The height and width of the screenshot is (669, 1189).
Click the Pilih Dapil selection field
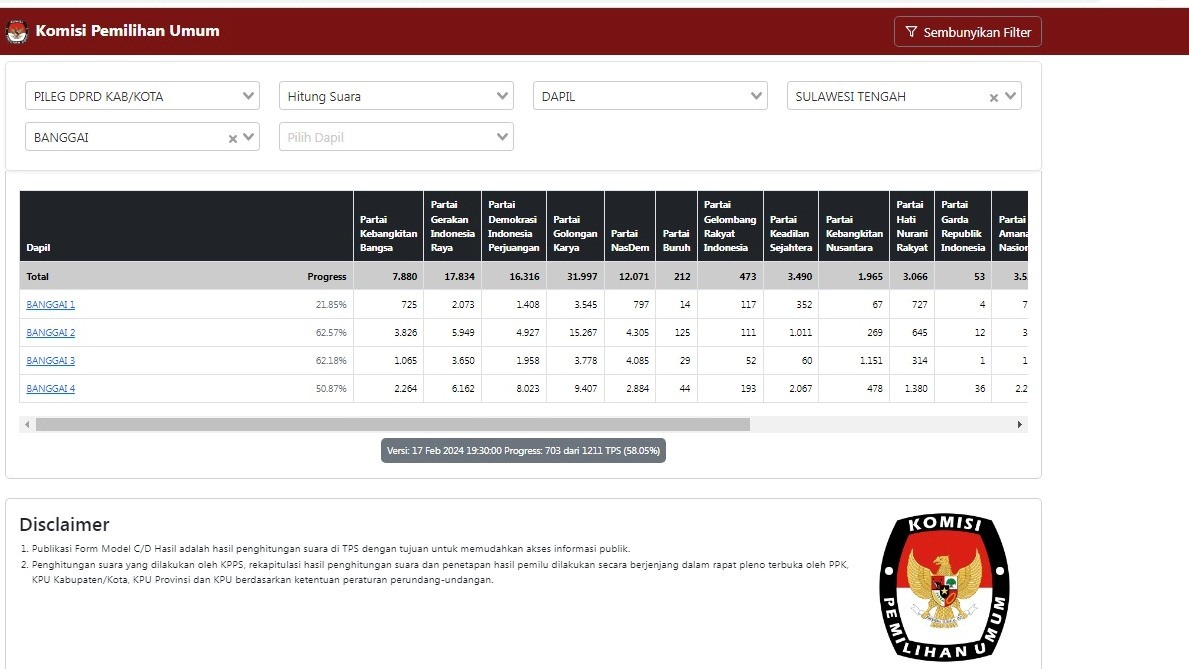tap(385, 137)
